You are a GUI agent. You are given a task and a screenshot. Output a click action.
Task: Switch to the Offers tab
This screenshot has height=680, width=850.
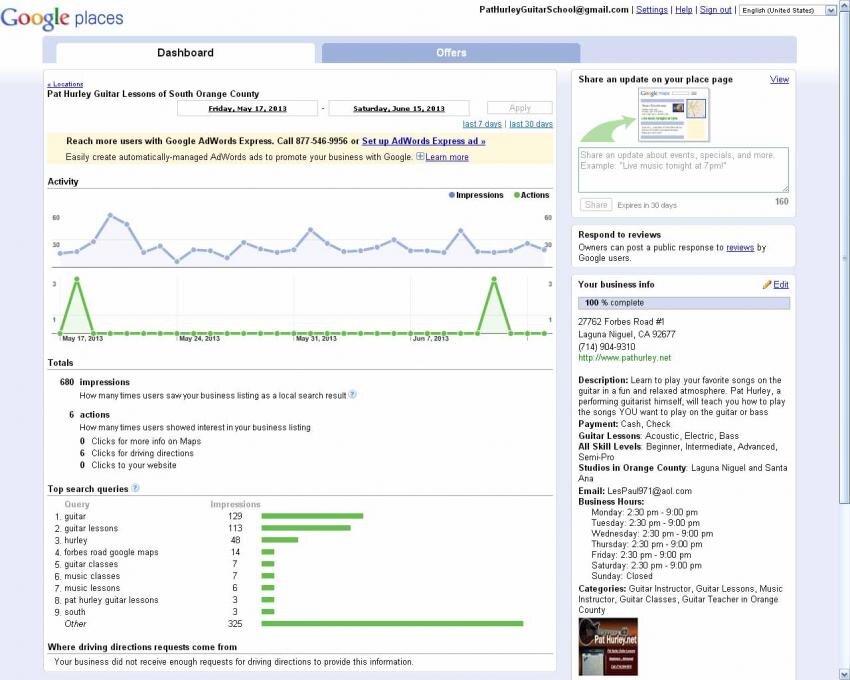pos(451,53)
